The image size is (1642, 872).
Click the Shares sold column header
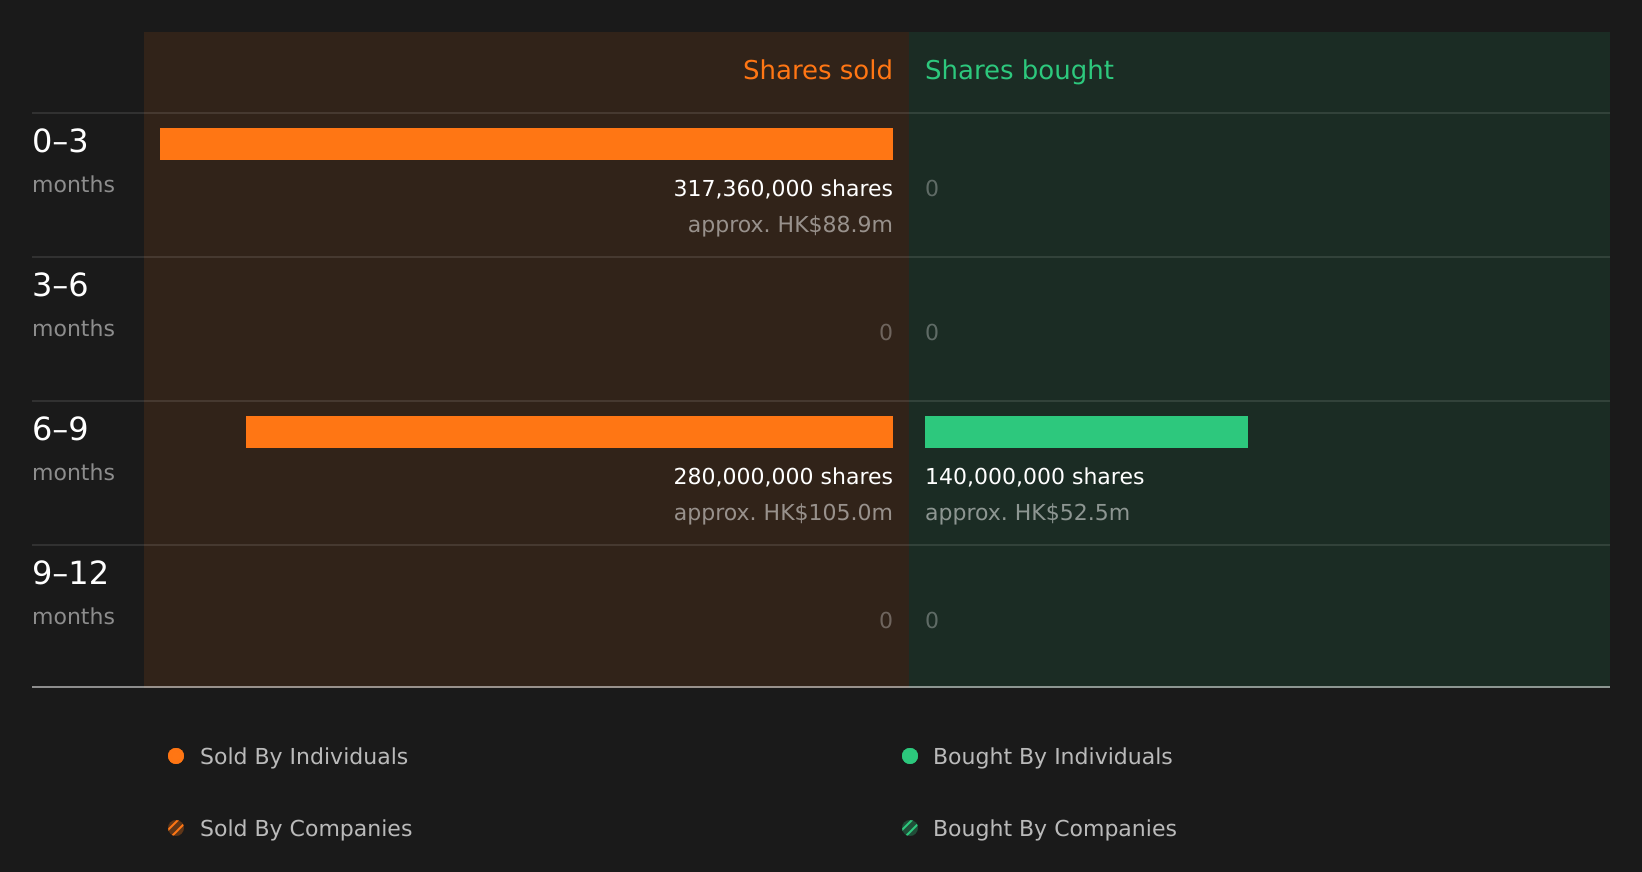tap(817, 70)
